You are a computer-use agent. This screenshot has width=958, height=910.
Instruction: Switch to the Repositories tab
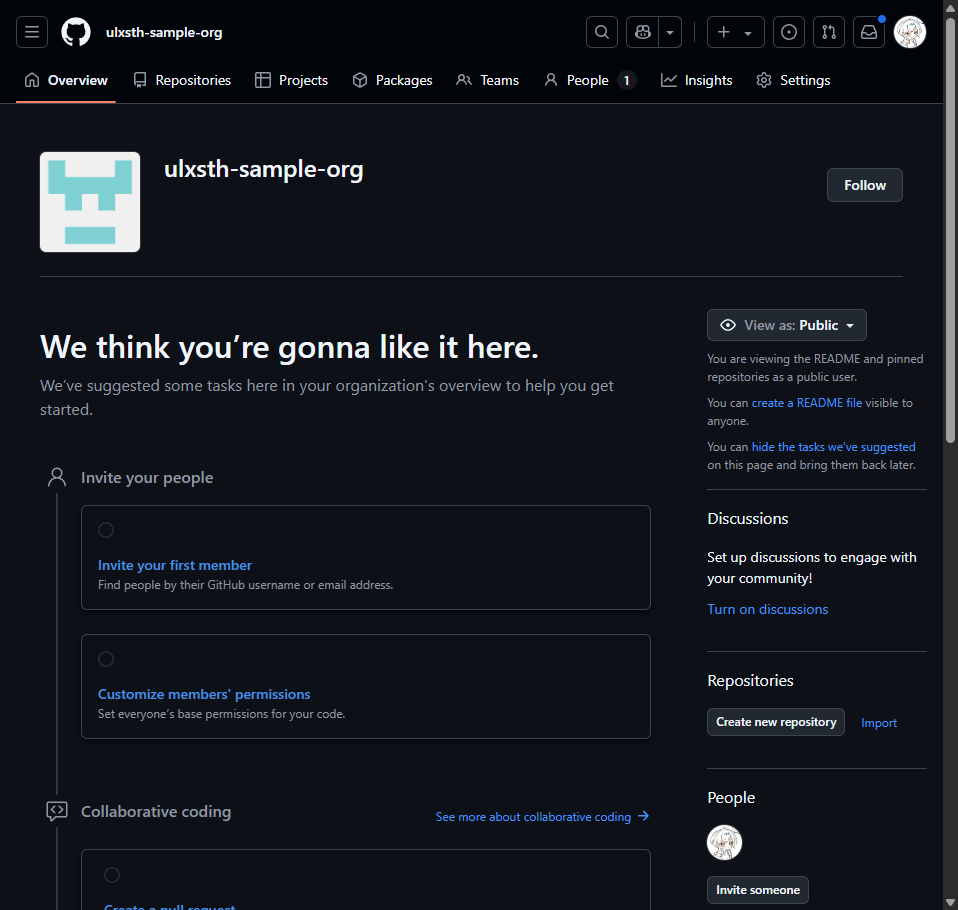click(182, 80)
